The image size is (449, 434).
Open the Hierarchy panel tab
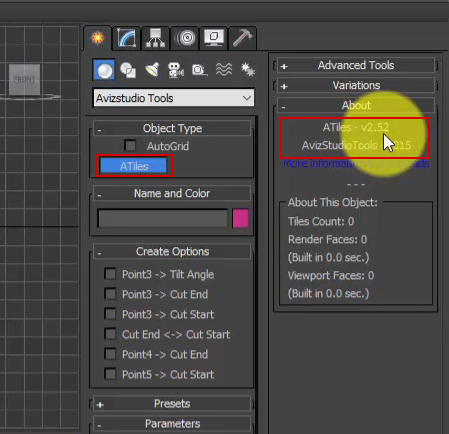point(155,38)
